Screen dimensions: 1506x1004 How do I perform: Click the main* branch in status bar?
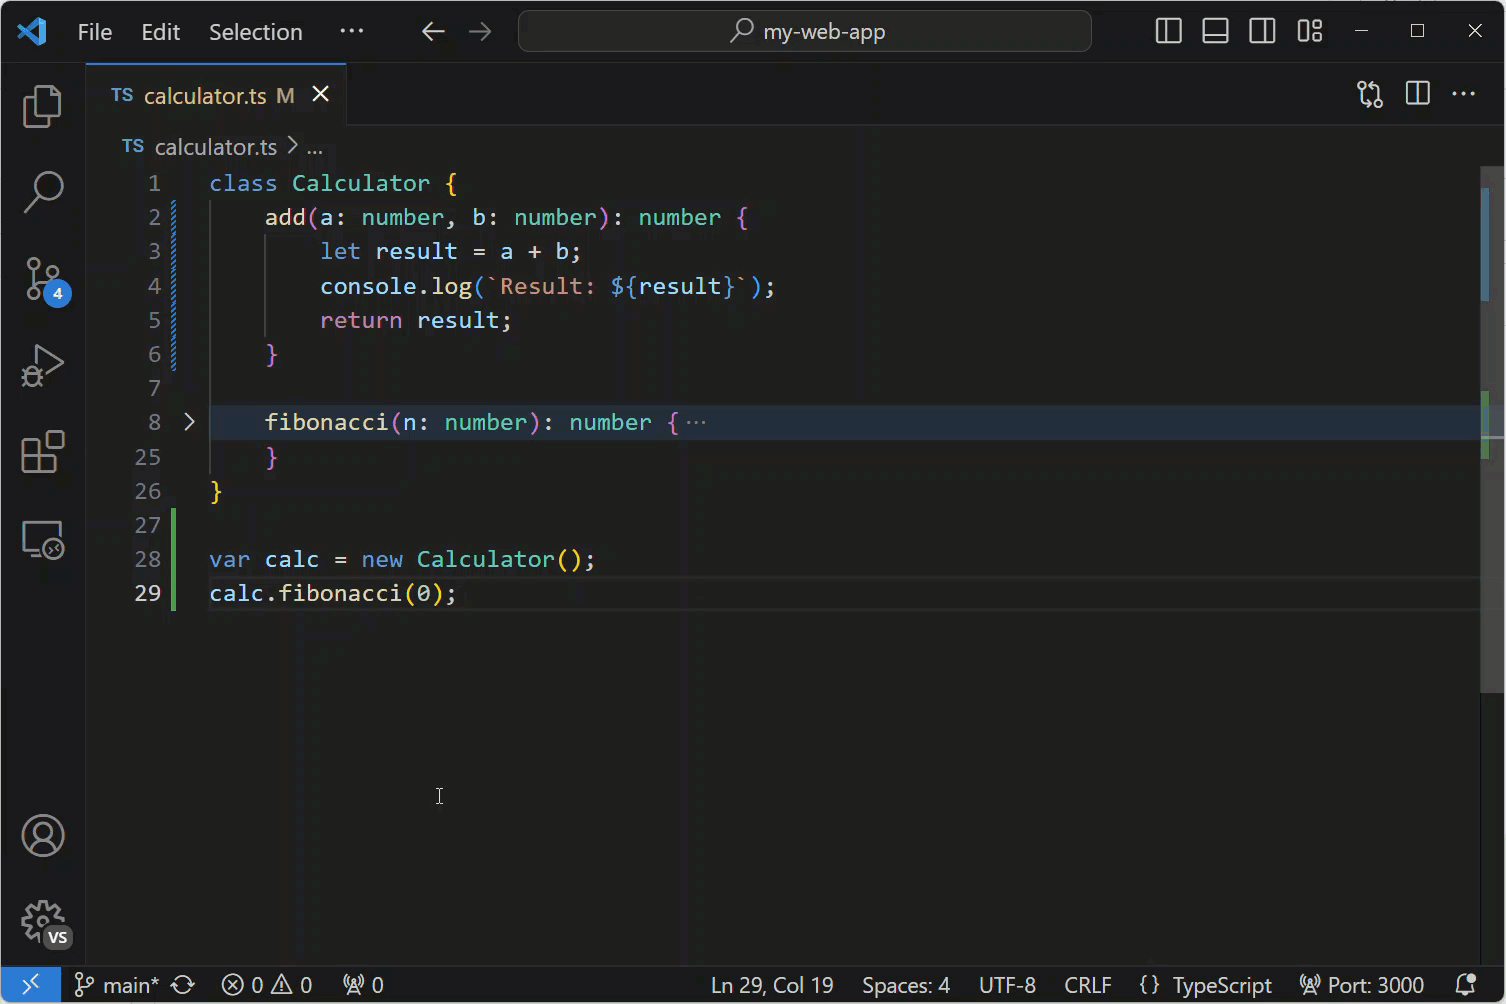[118, 985]
